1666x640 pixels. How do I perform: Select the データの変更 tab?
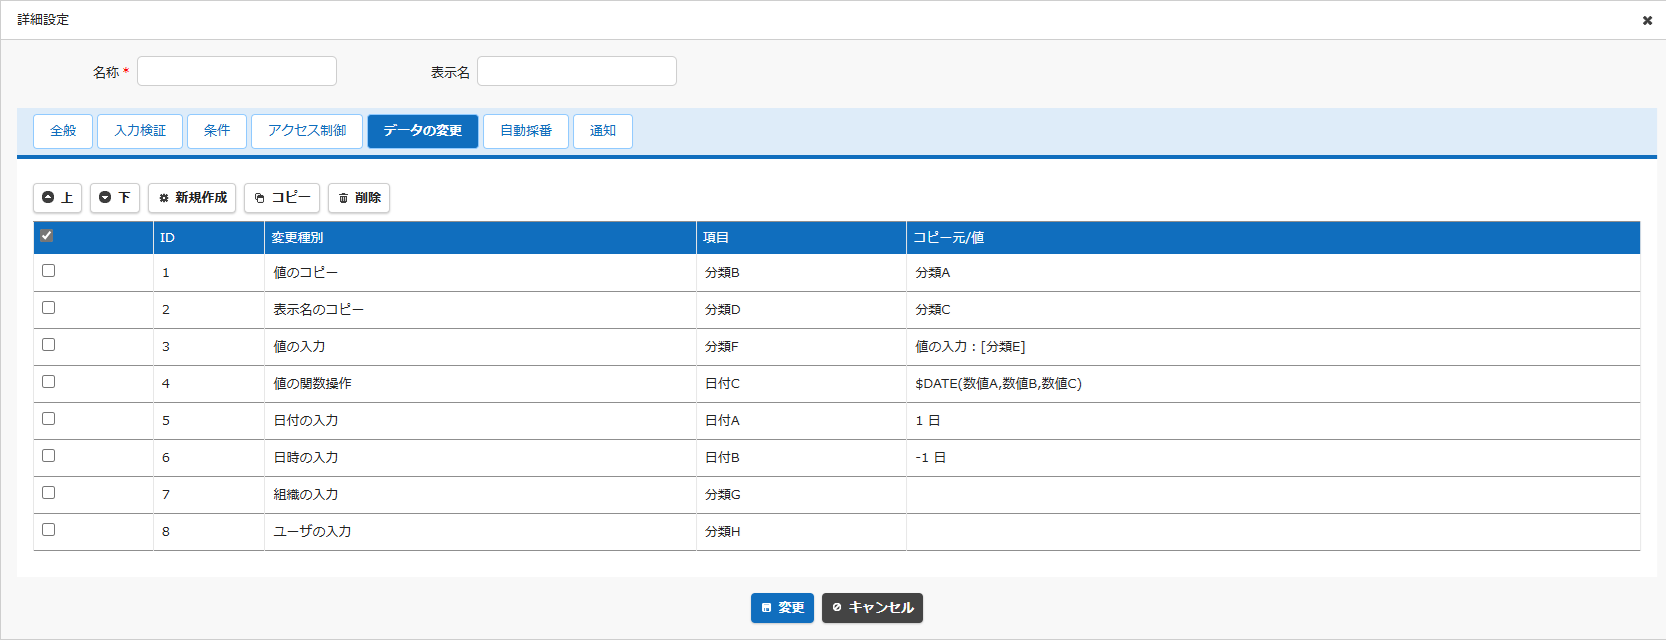click(423, 131)
